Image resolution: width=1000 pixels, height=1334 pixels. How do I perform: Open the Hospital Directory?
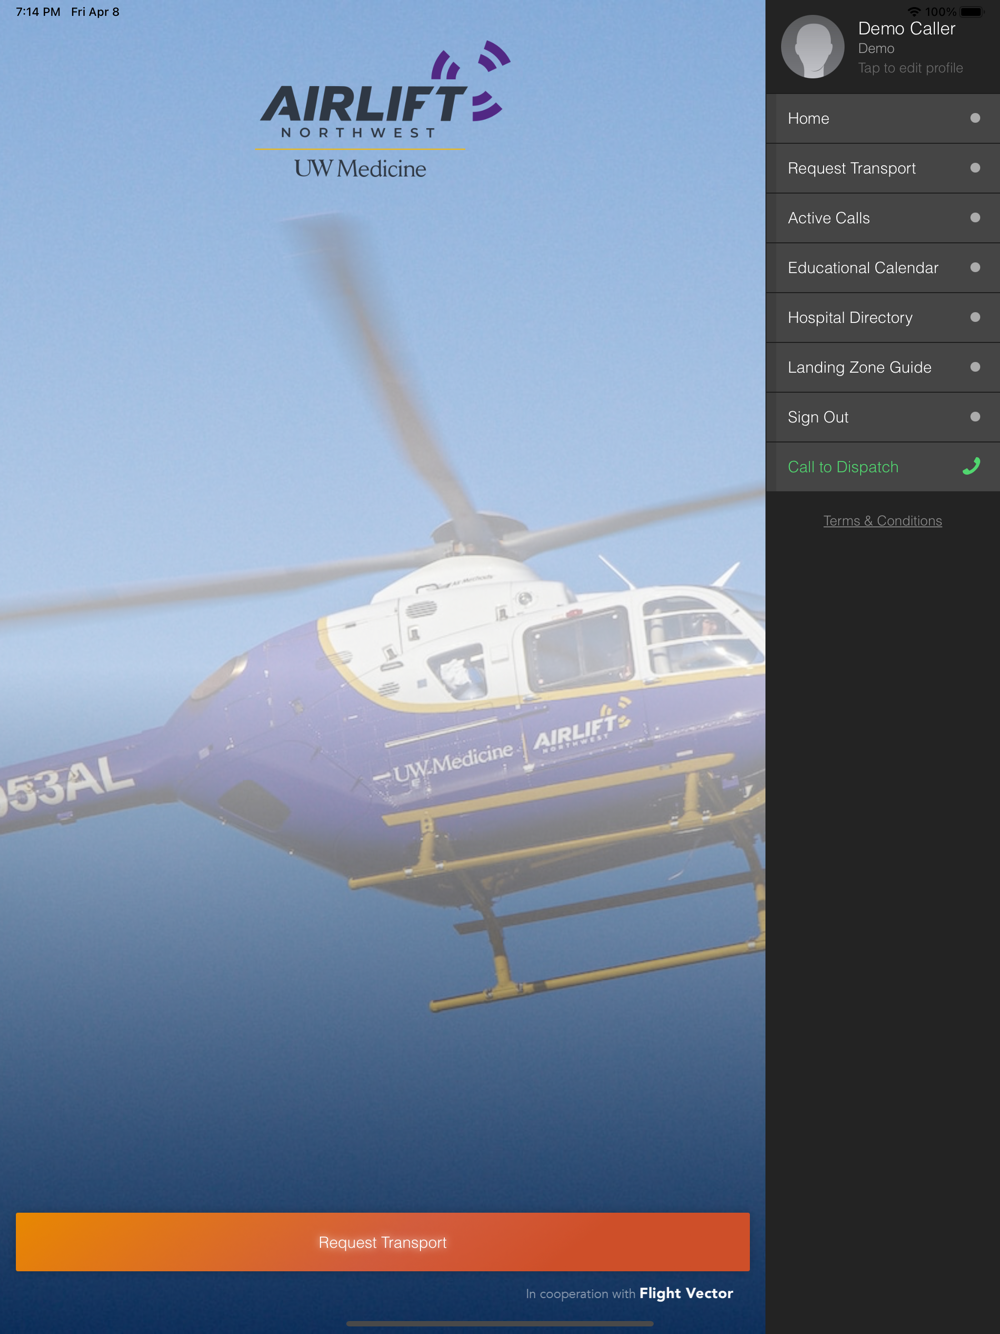pos(883,318)
